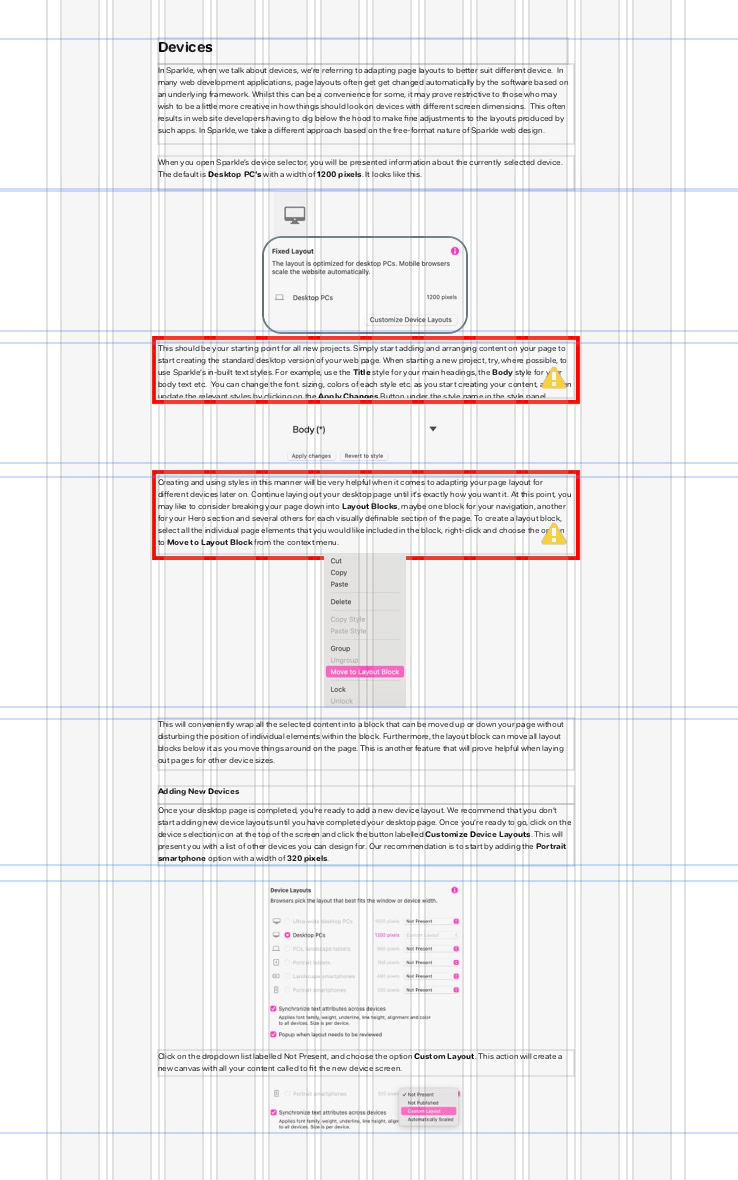Viewport: 738px width, 1180px height.
Task: Select paragraph starting 'Click on the dropdown list'
Action: point(365,1062)
